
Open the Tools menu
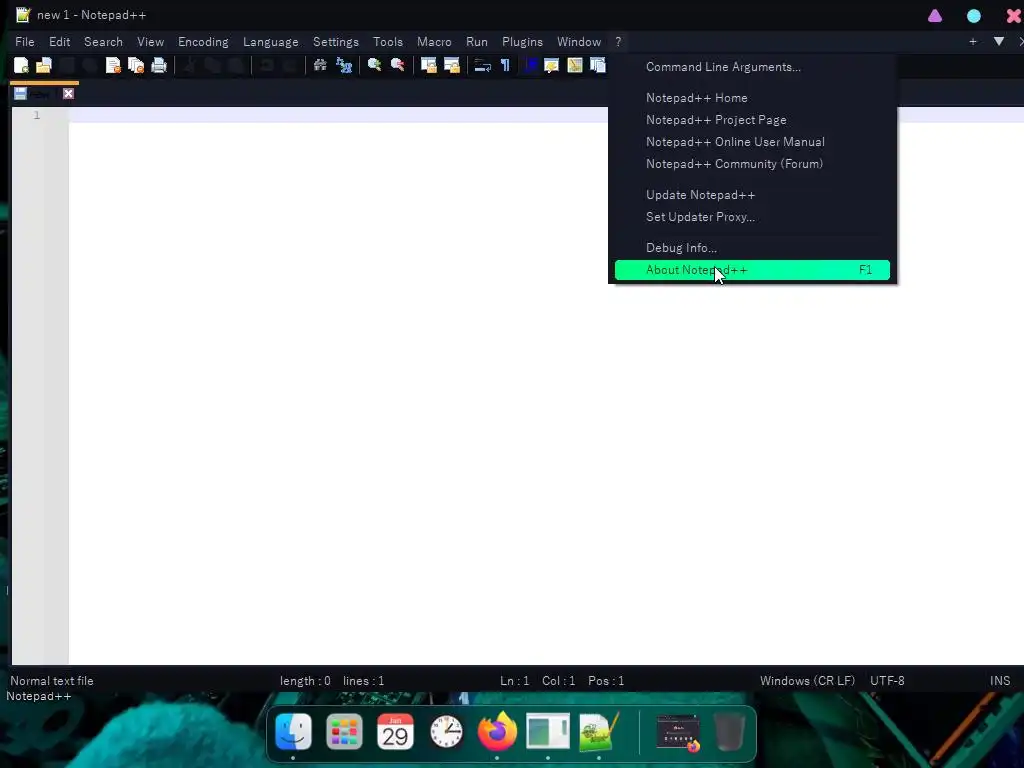tap(388, 42)
